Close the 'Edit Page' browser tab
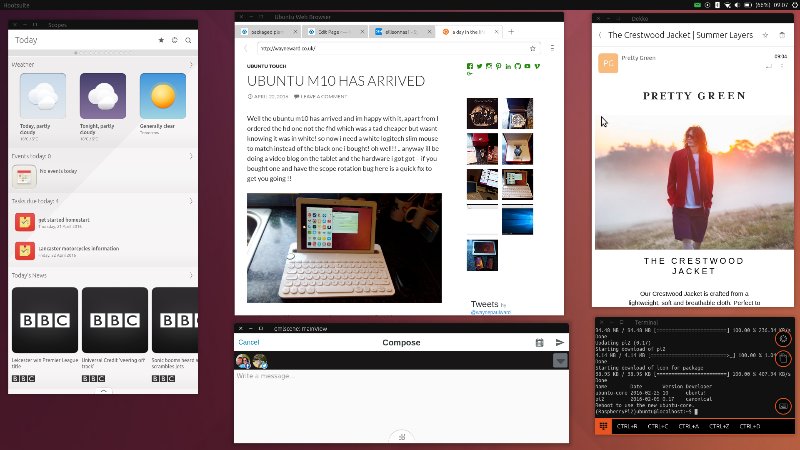 362,32
